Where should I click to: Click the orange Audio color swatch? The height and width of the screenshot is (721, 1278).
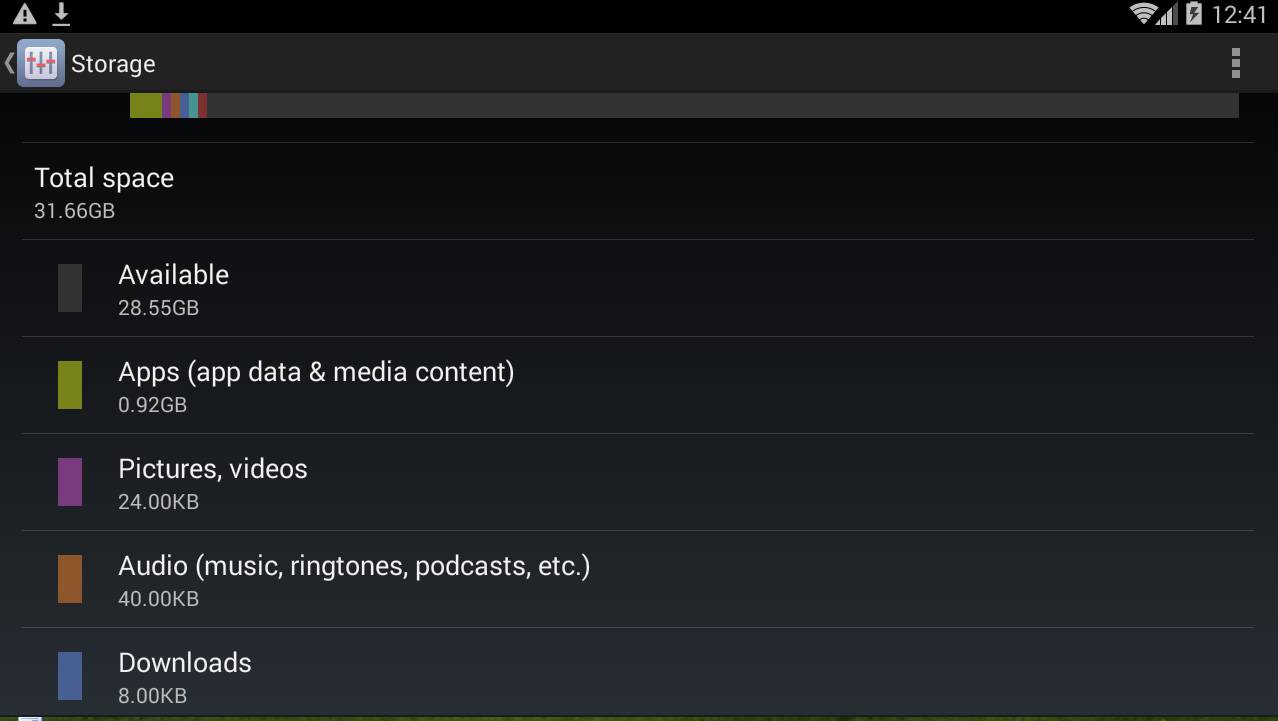click(70, 579)
